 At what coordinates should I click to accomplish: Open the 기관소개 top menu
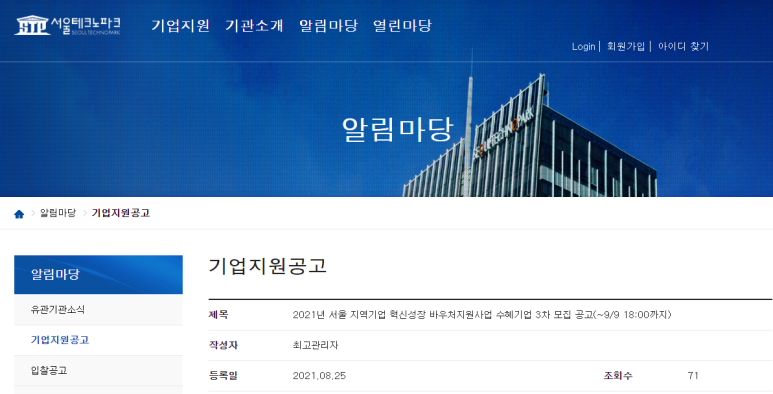click(x=254, y=26)
